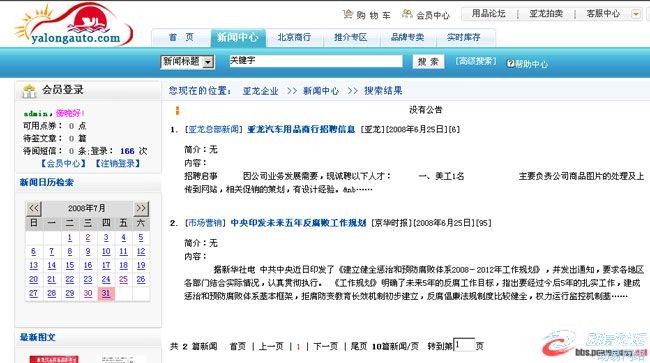Switch to 品牌专卖 tab

pyautogui.click(x=407, y=37)
